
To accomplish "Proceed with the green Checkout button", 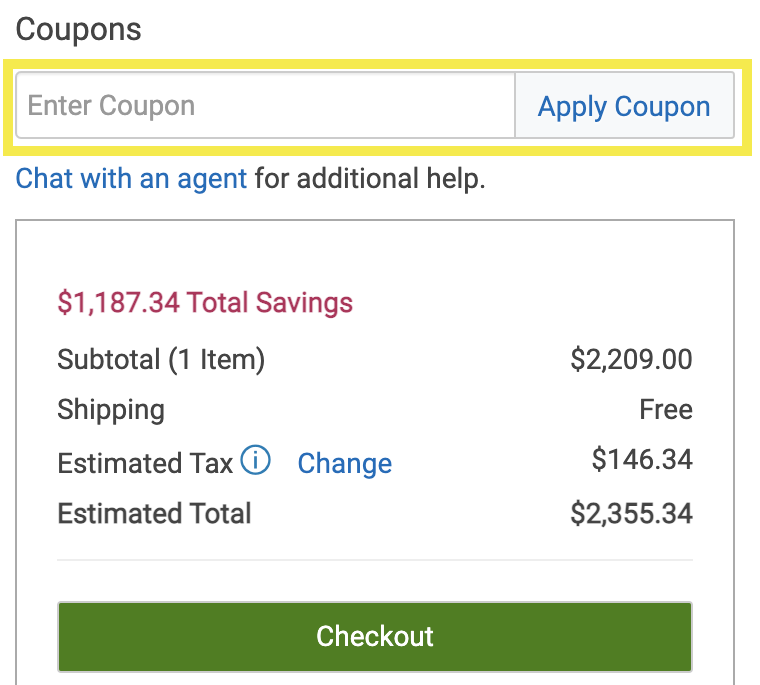I will (x=374, y=637).
